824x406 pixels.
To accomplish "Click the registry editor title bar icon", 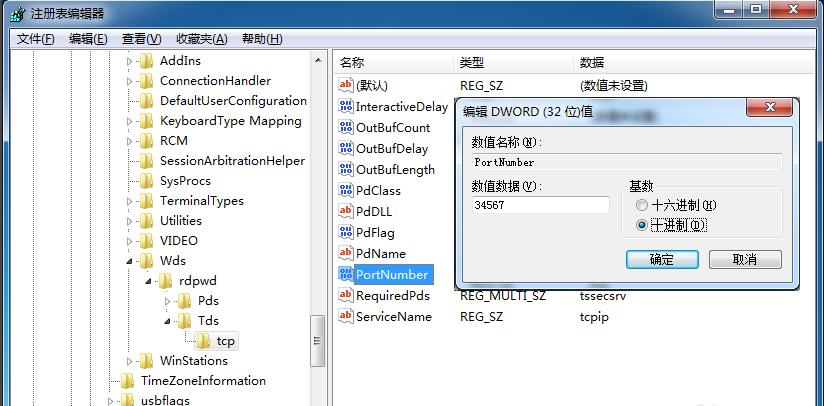I will click(x=17, y=13).
